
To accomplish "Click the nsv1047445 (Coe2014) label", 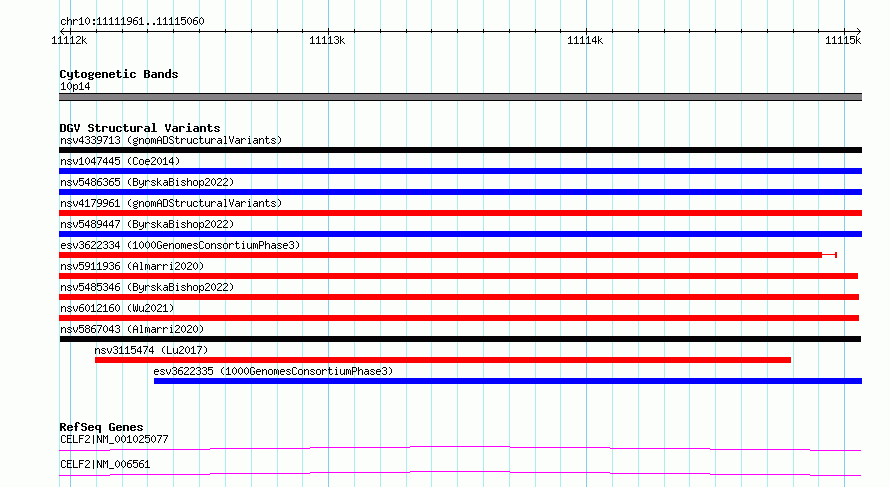I will 120,161.
